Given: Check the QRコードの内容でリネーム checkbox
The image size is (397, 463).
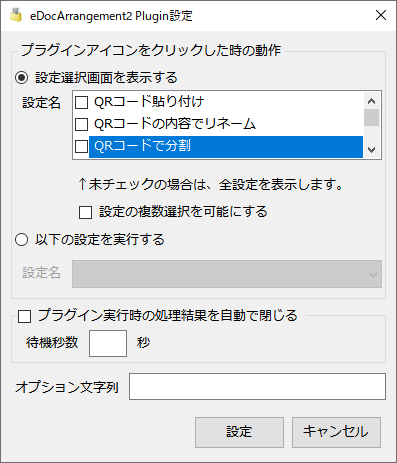Looking at the screenshot, I should (x=82, y=124).
